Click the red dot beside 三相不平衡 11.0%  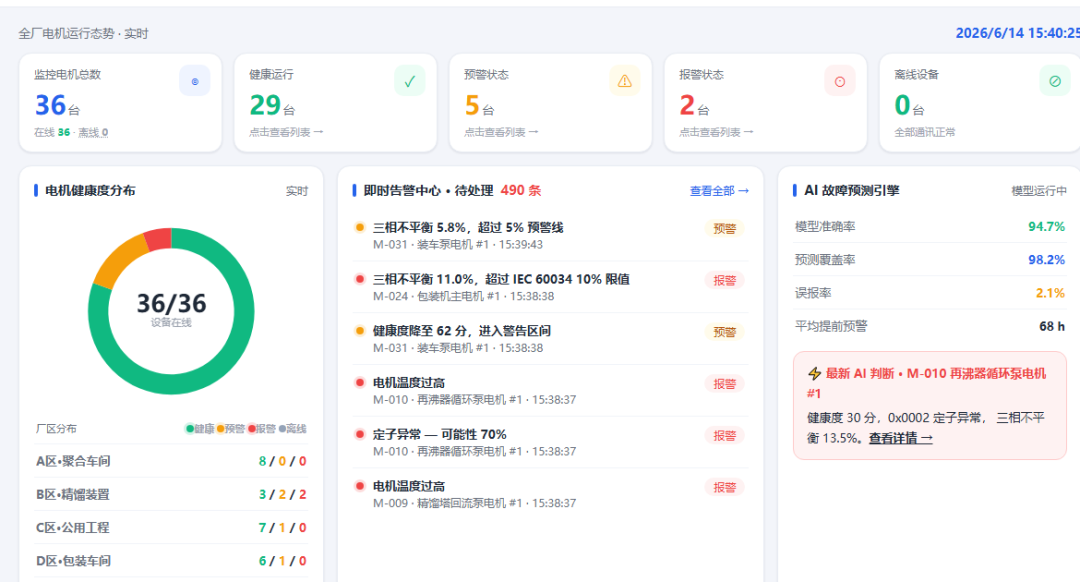tap(360, 279)
